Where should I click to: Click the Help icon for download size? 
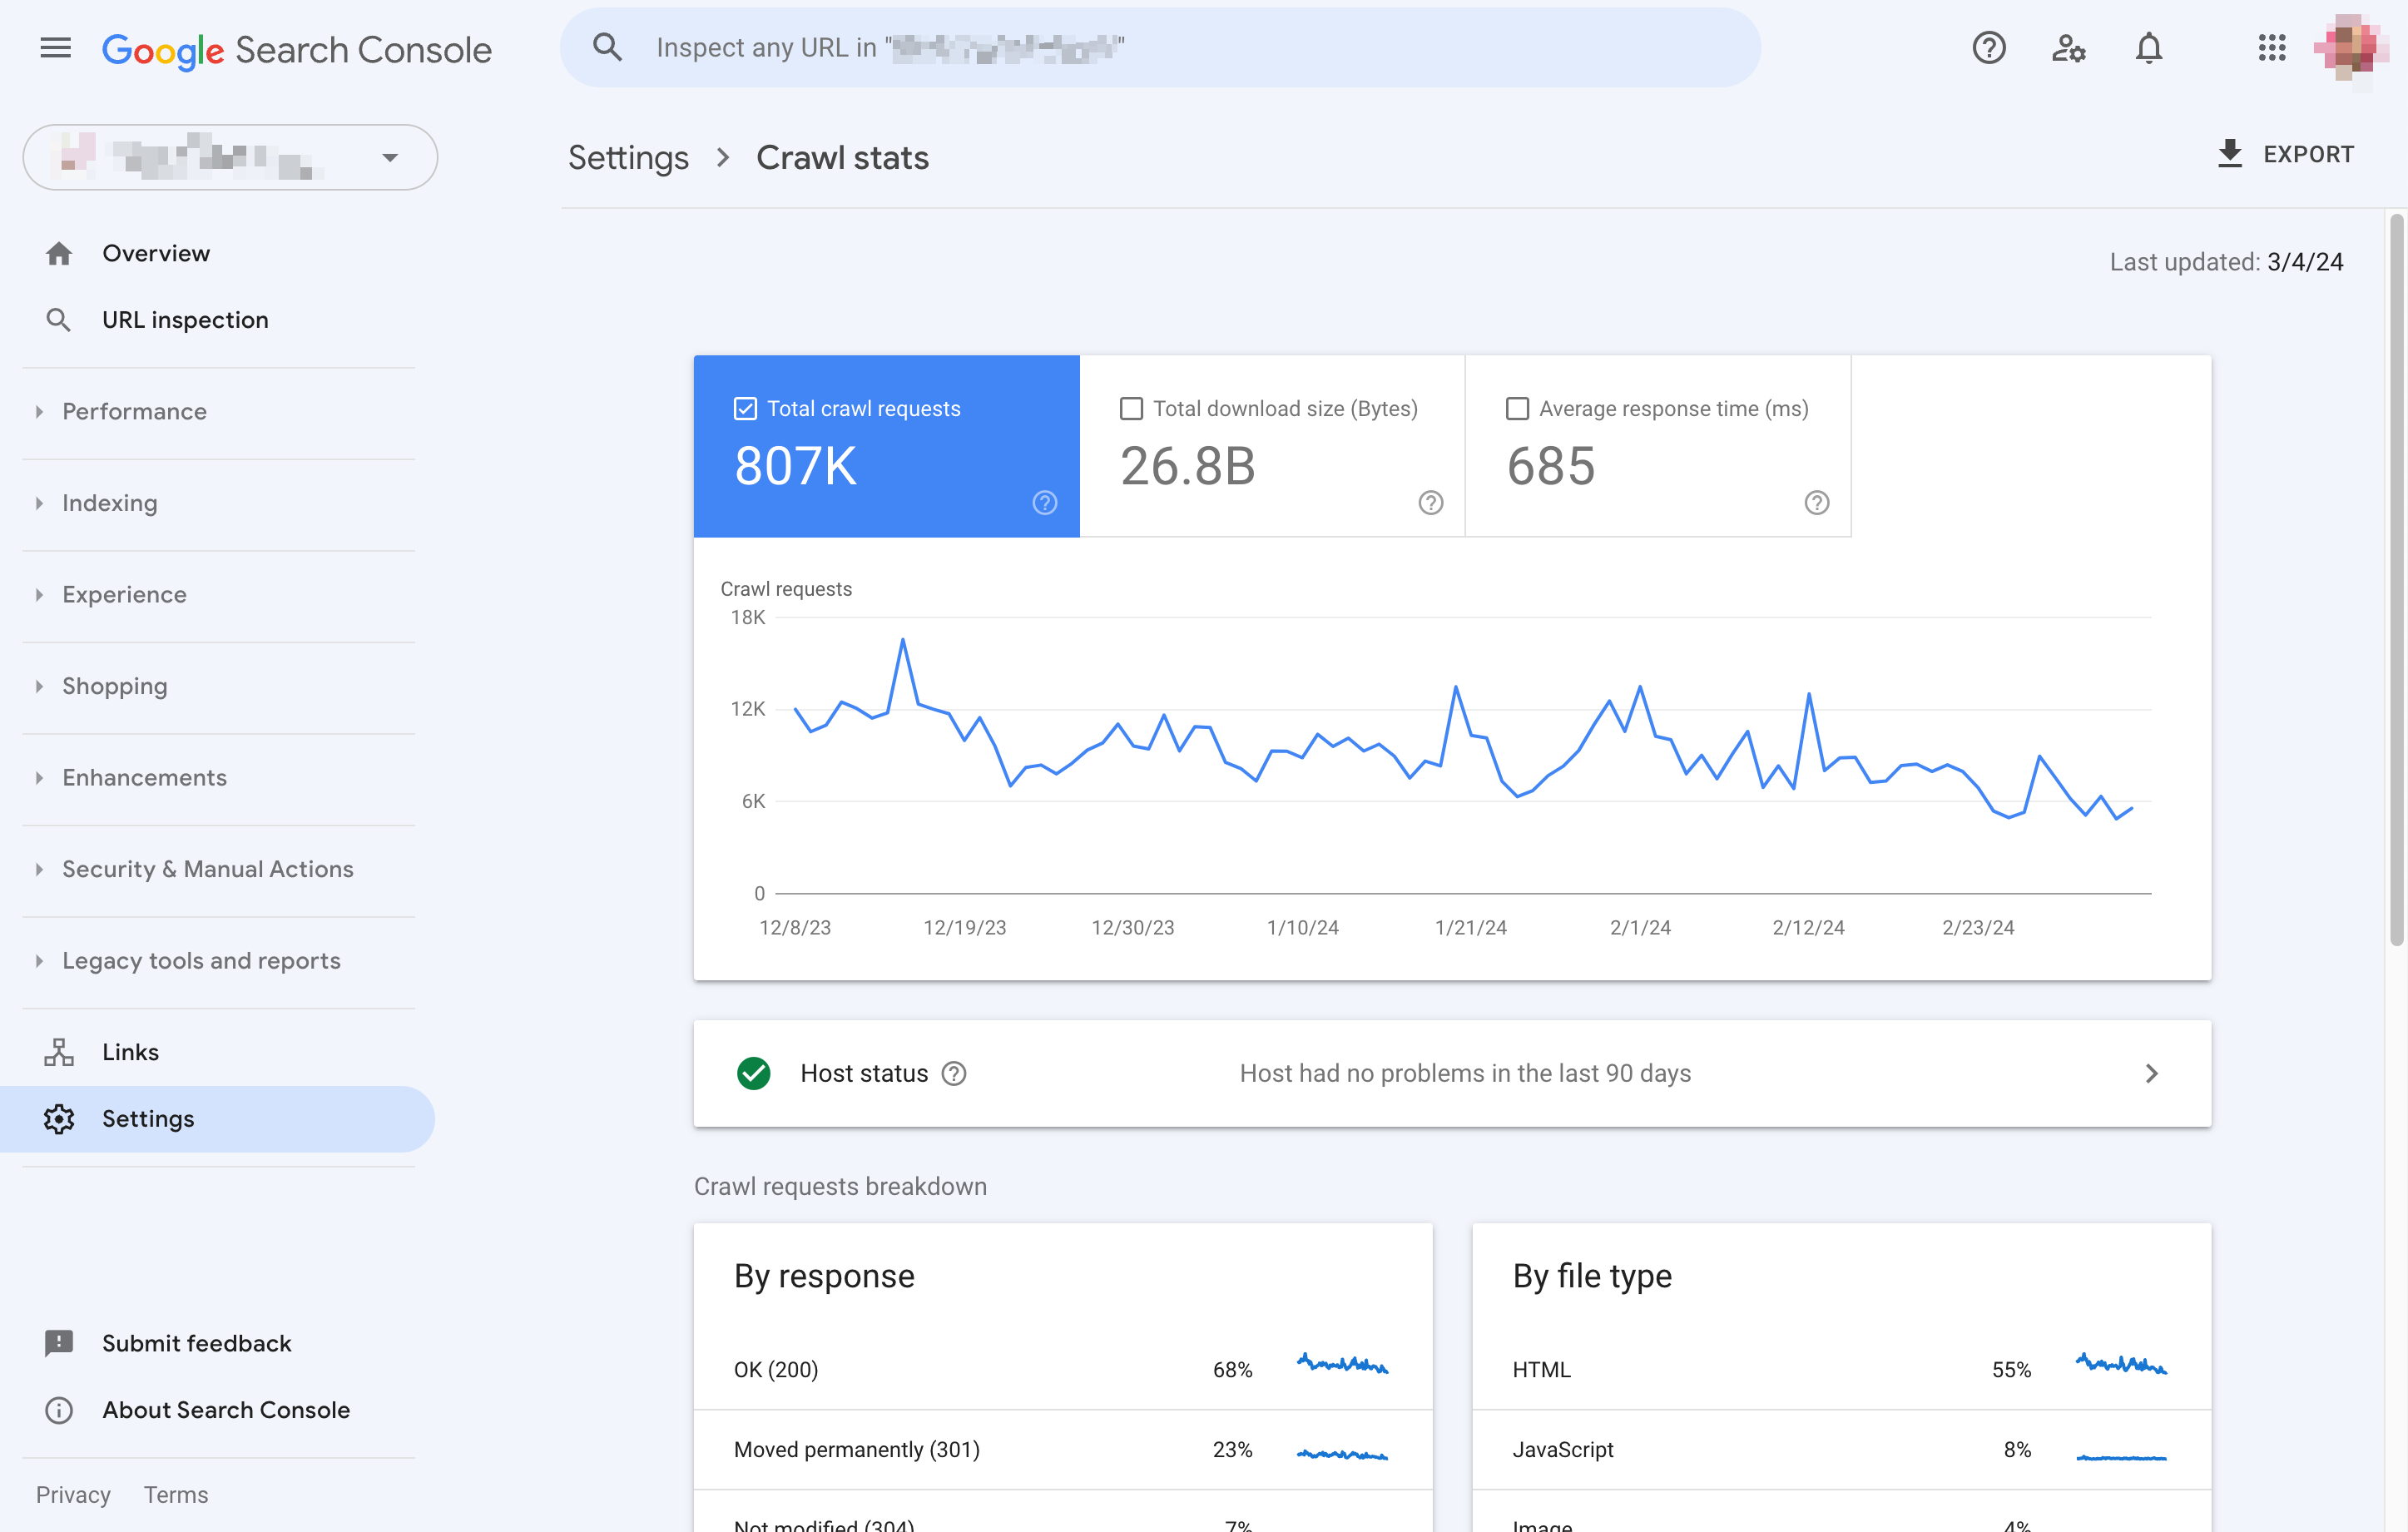(1432, 503)
